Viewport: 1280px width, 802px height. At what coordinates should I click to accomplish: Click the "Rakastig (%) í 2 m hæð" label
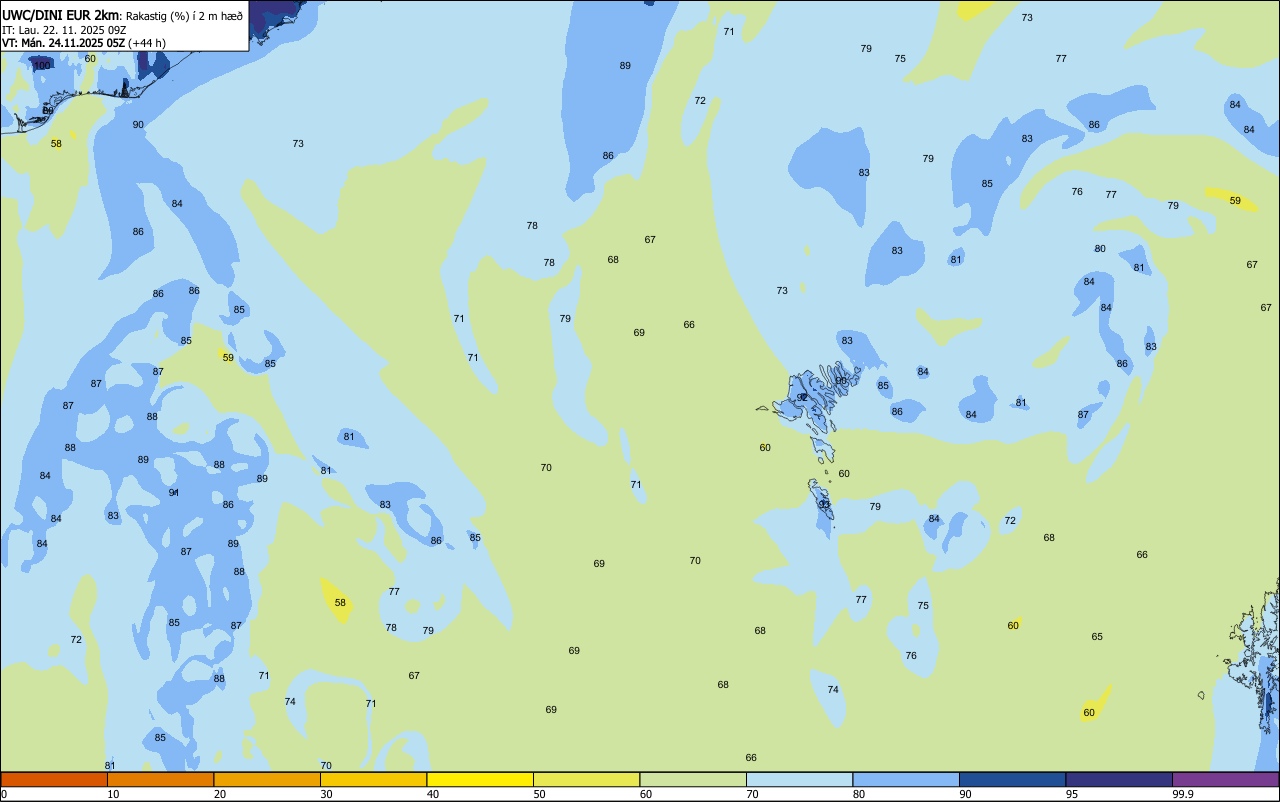coord(184,15)
